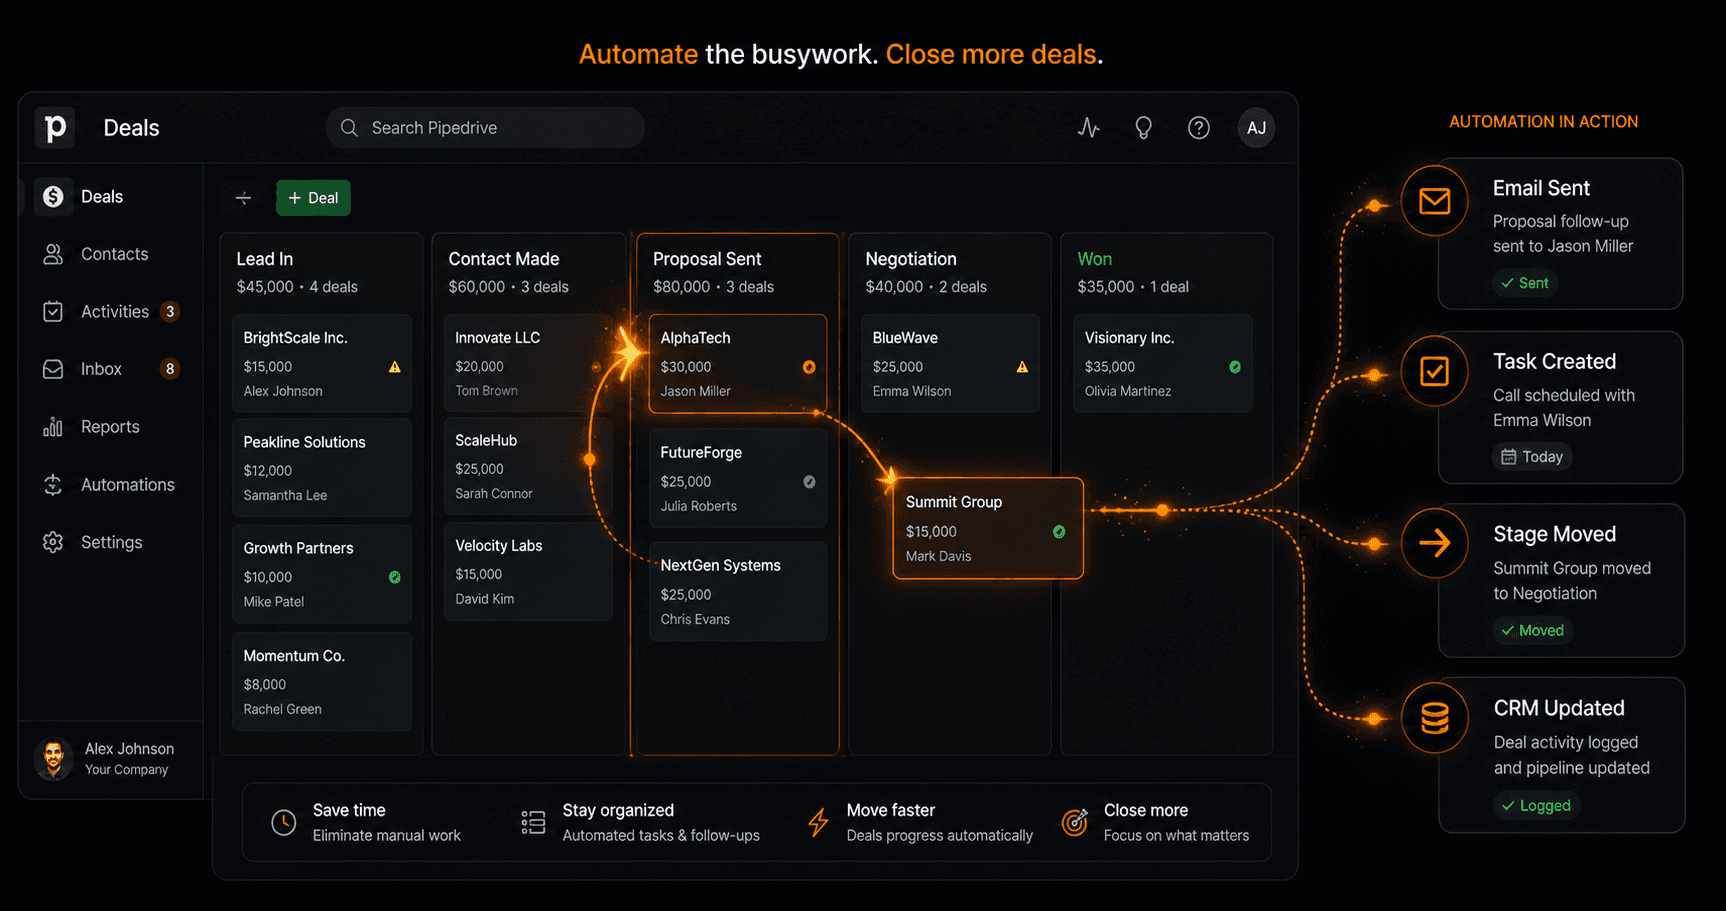Click the Move faster lightning icon

tap(818, 823)
